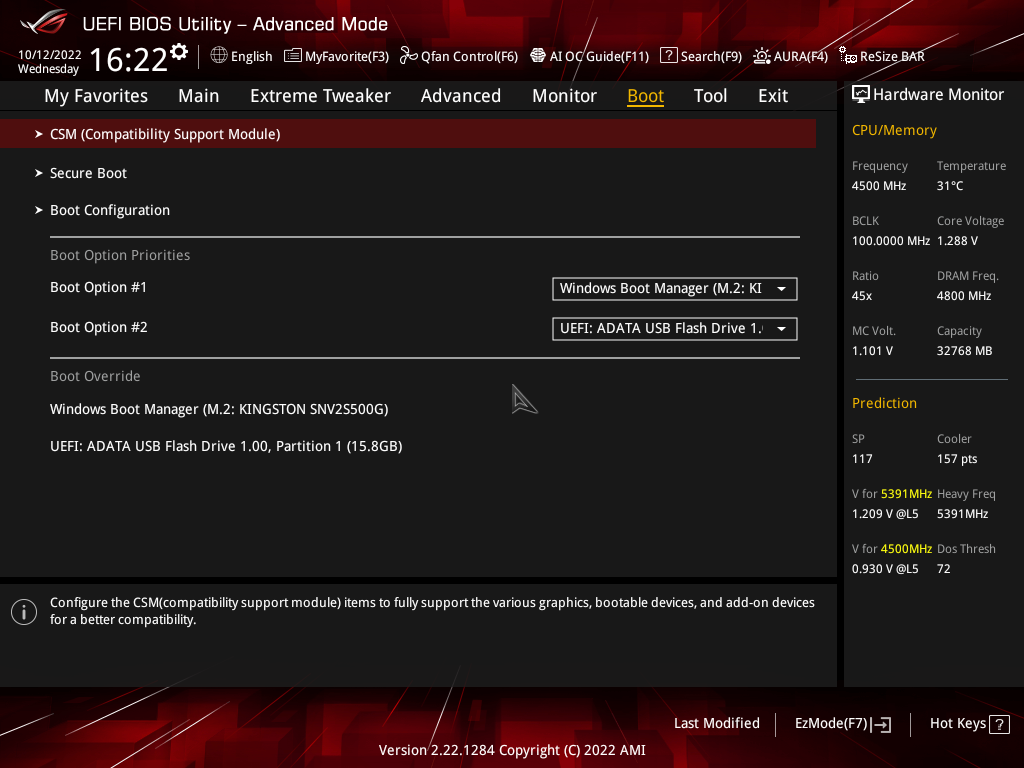Open Search(F9) question mark icon
The width and height of the screenshot is (1024, 768).
pos(668,56)
